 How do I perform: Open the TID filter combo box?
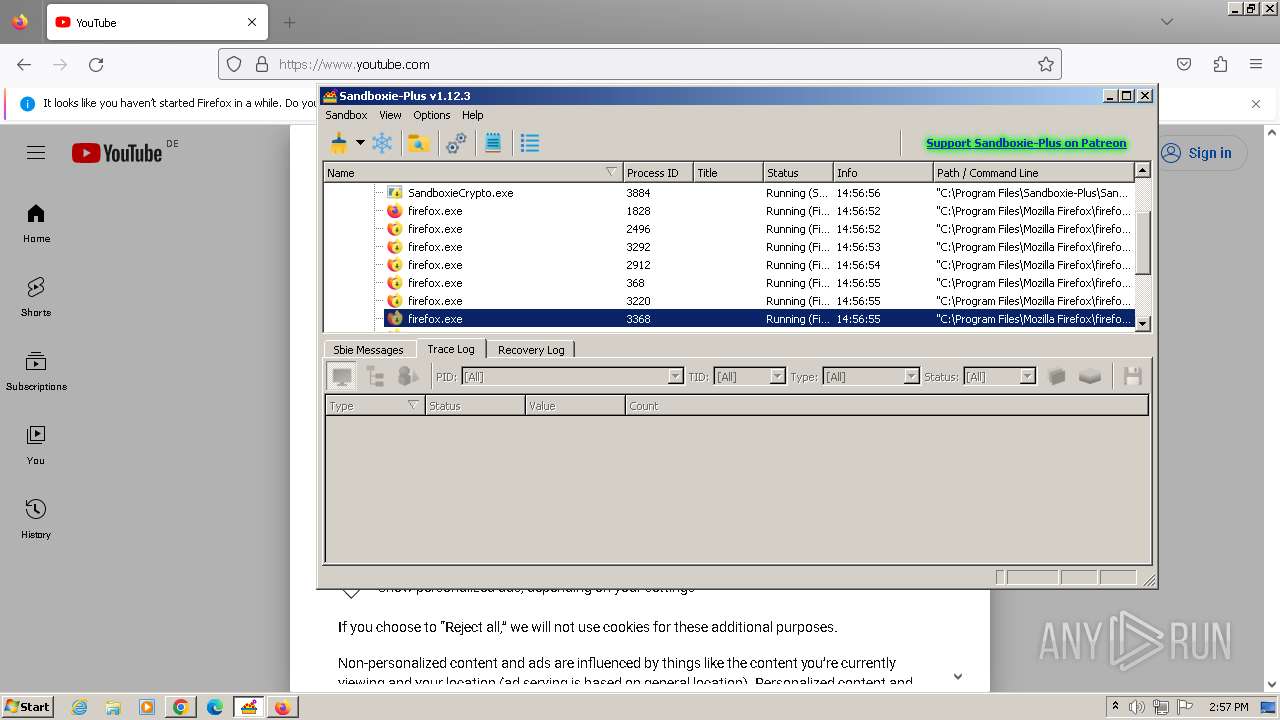click(750, 377)
